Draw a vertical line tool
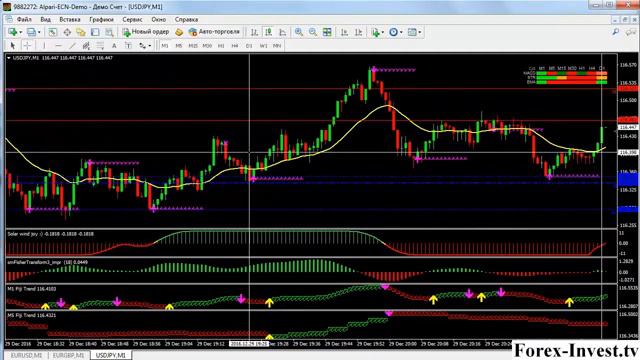Viewport: 640px width, 360px height. (x=44, y=46)
